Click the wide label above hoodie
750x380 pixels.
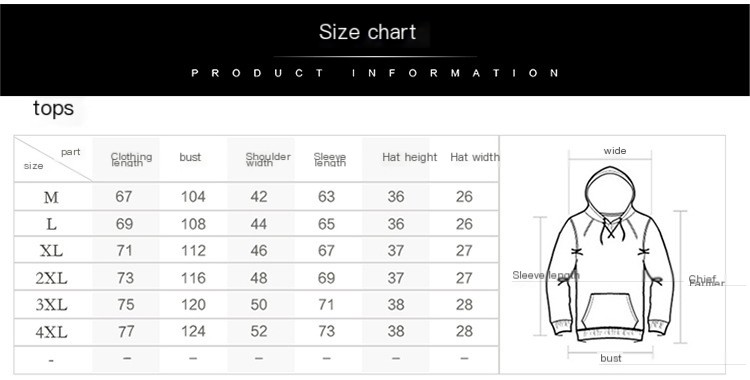tap(615, 151)
